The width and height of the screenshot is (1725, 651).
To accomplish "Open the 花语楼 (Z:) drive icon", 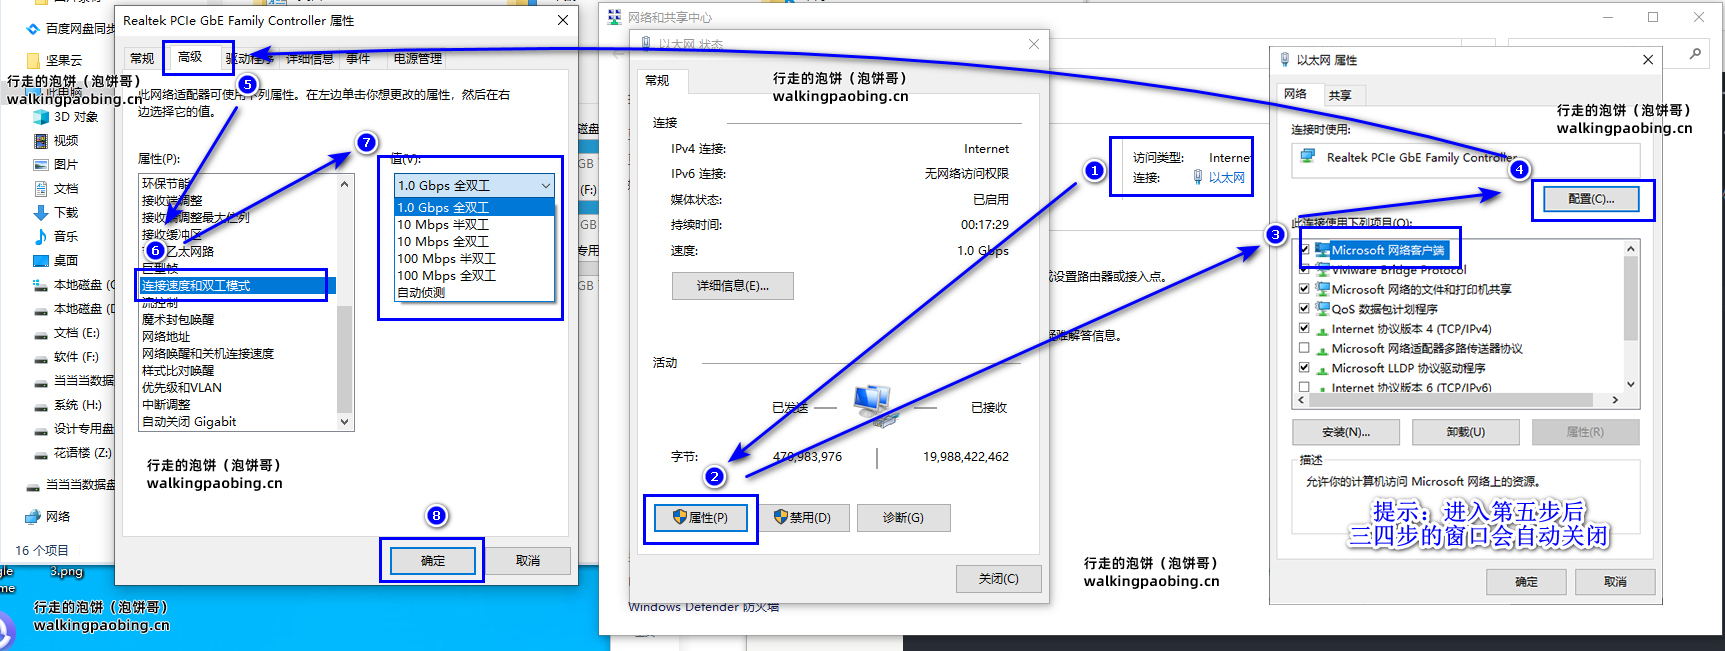I will click(41, 453).
